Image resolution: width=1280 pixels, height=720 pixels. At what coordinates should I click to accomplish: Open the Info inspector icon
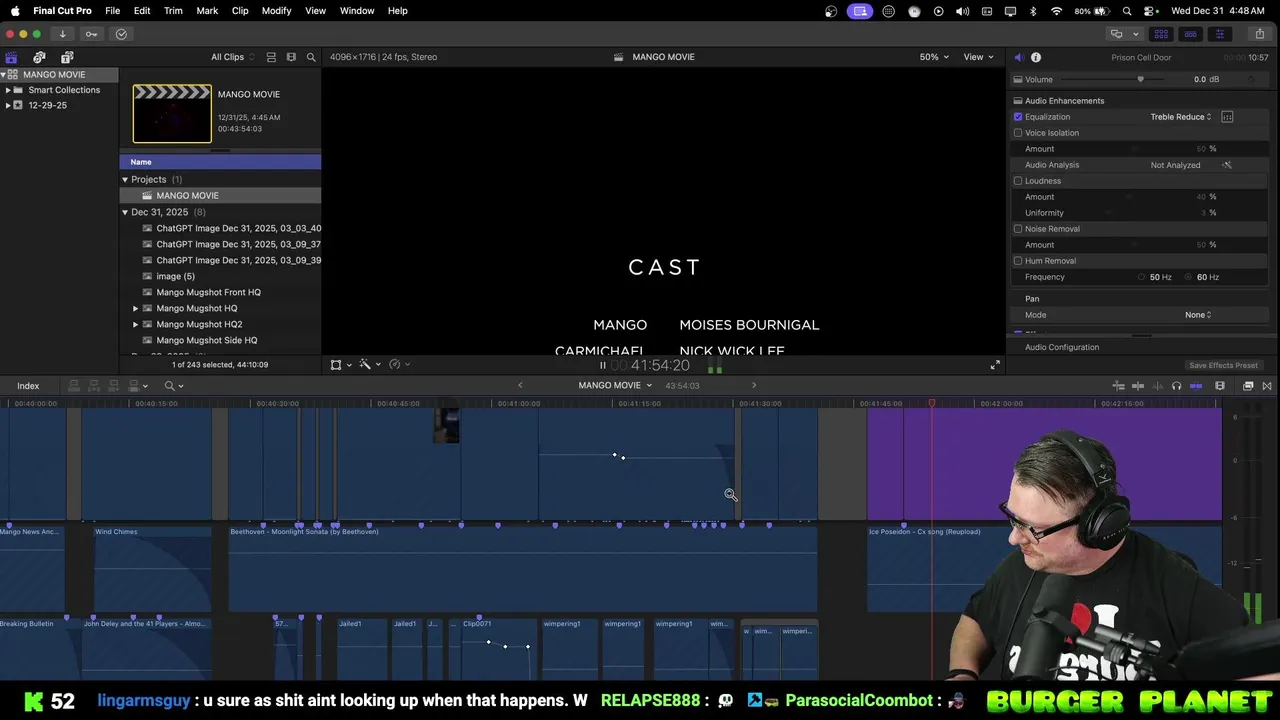[1036, 57]
